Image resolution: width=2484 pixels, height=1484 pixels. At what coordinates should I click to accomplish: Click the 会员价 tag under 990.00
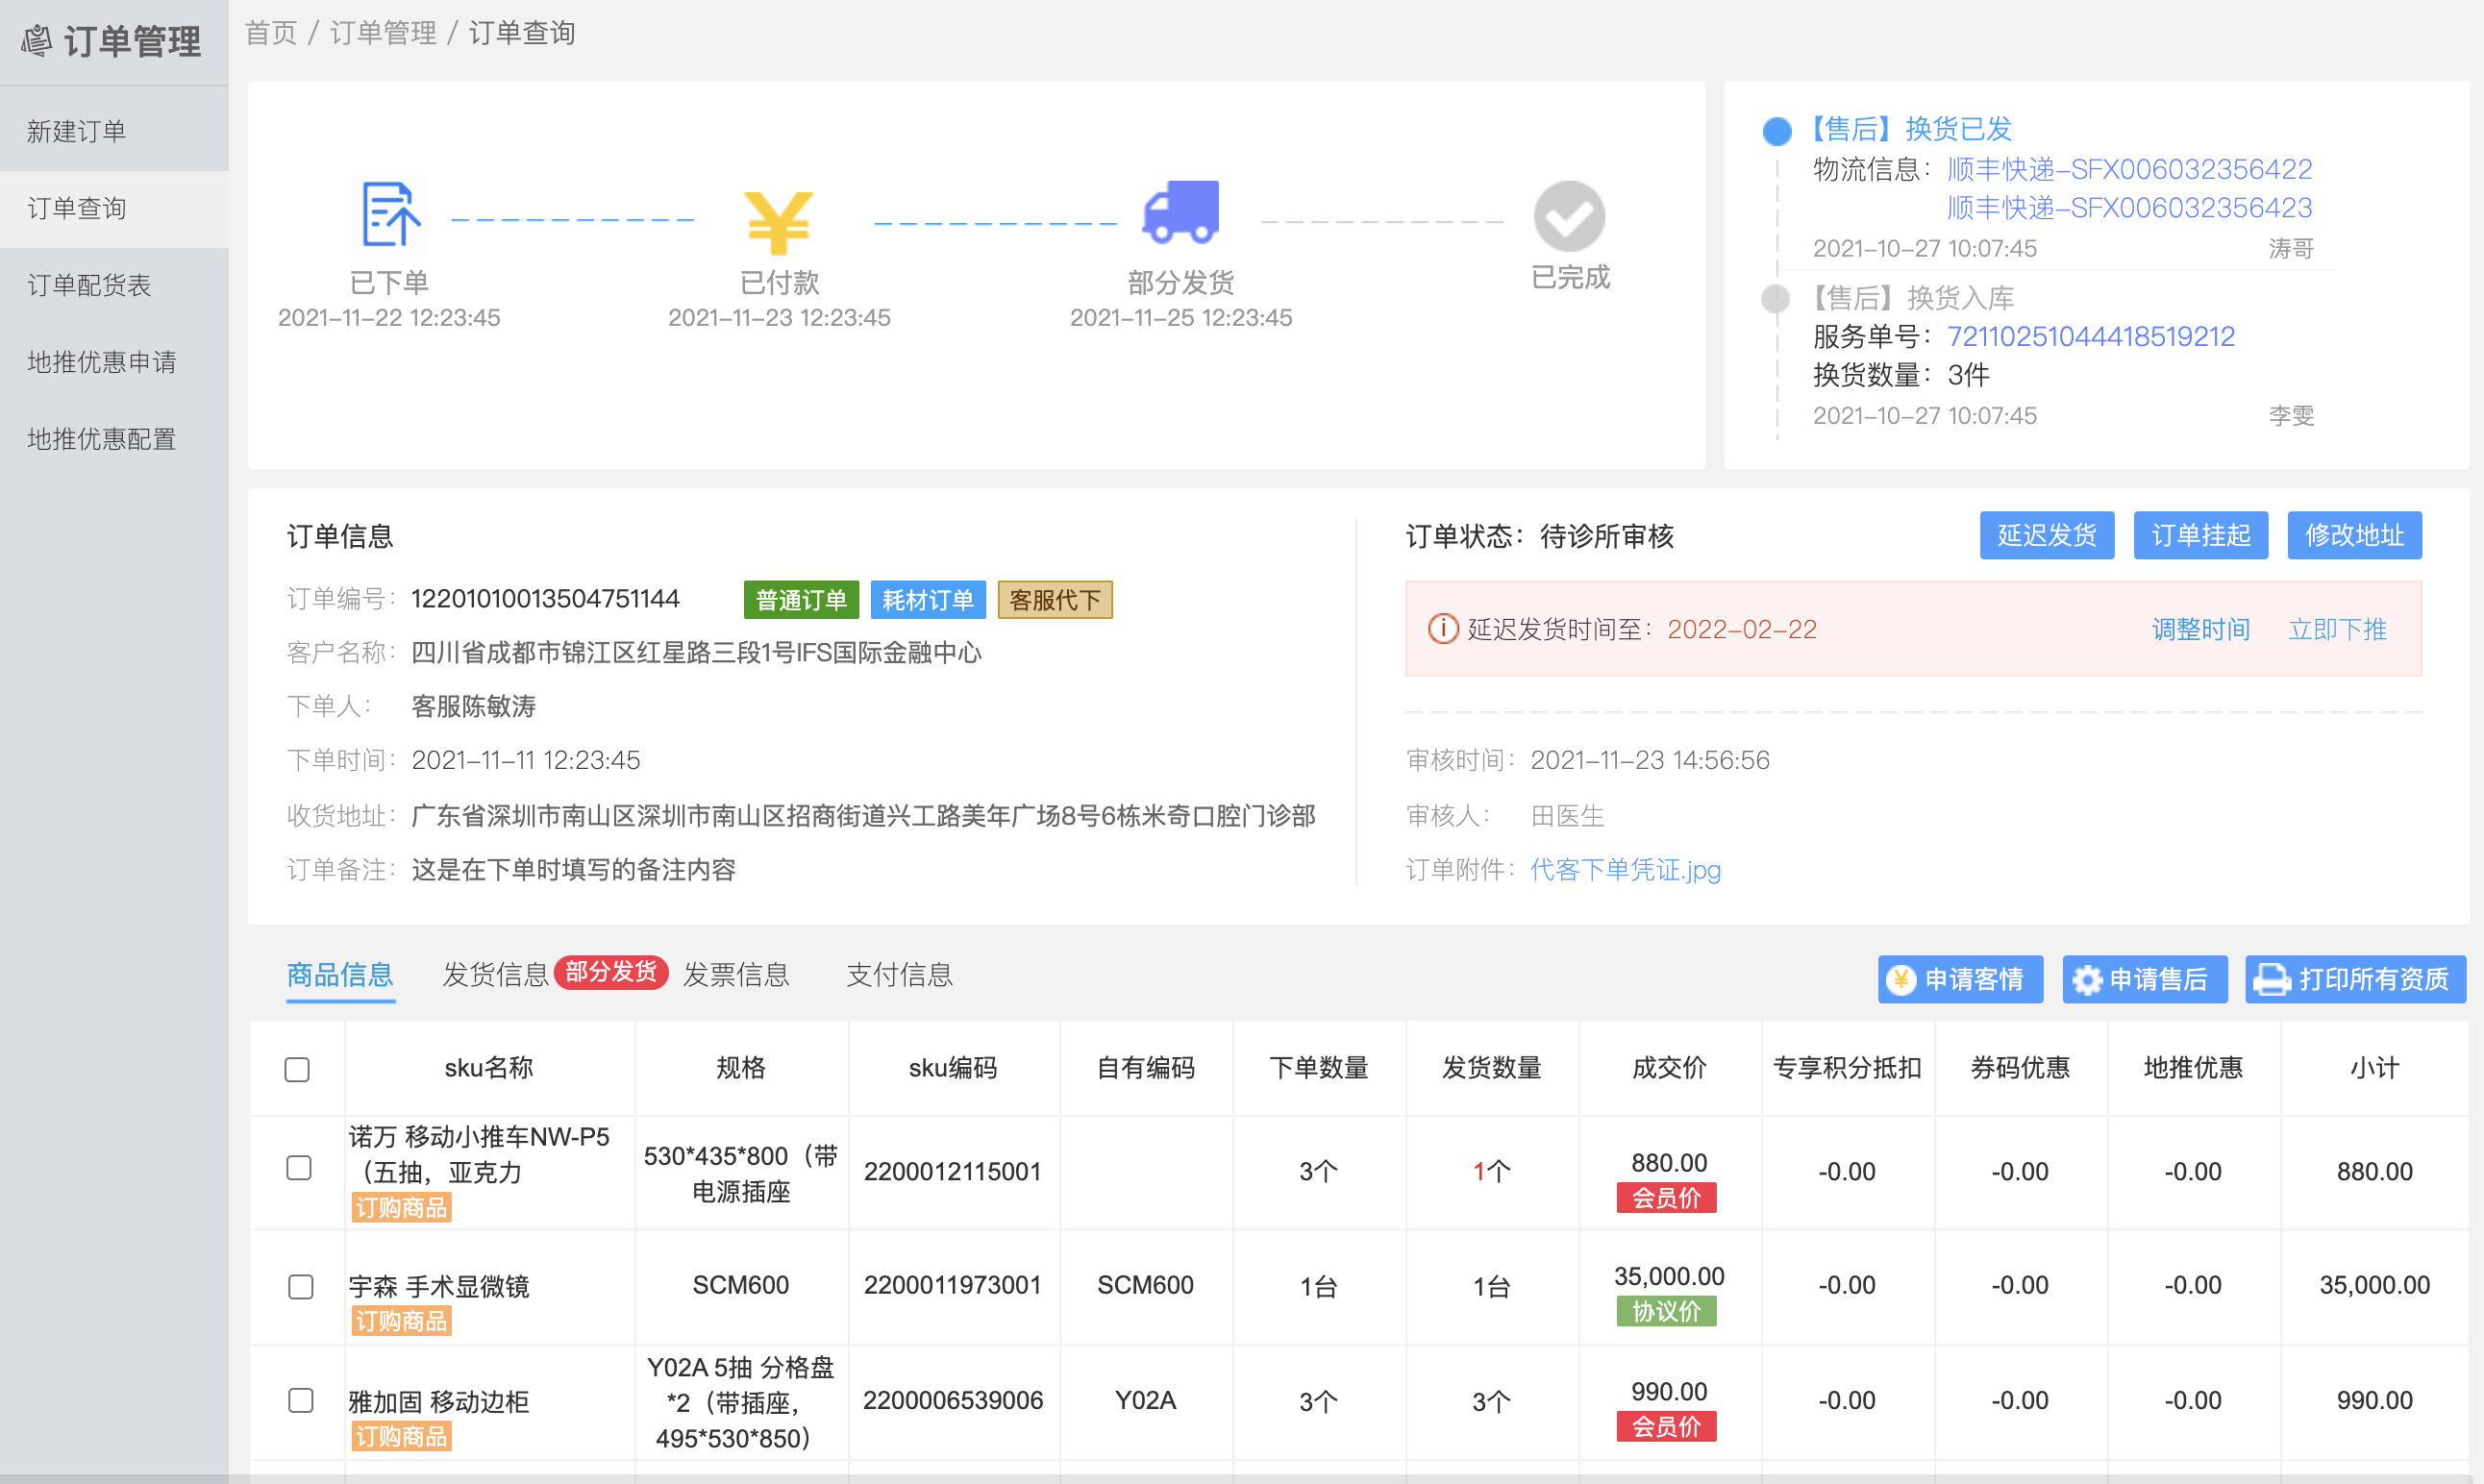pos(1667,1427)
